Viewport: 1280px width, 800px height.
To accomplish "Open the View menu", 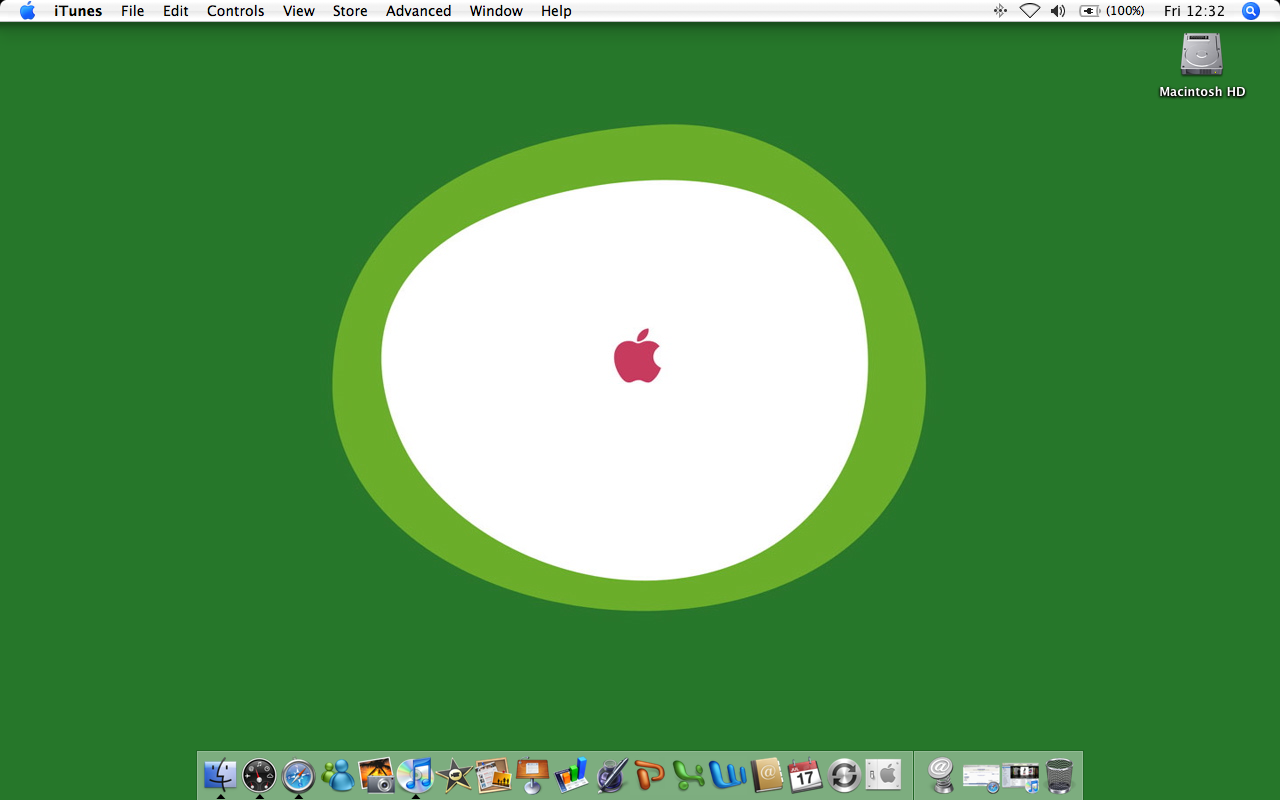I will tap(299, 11).
